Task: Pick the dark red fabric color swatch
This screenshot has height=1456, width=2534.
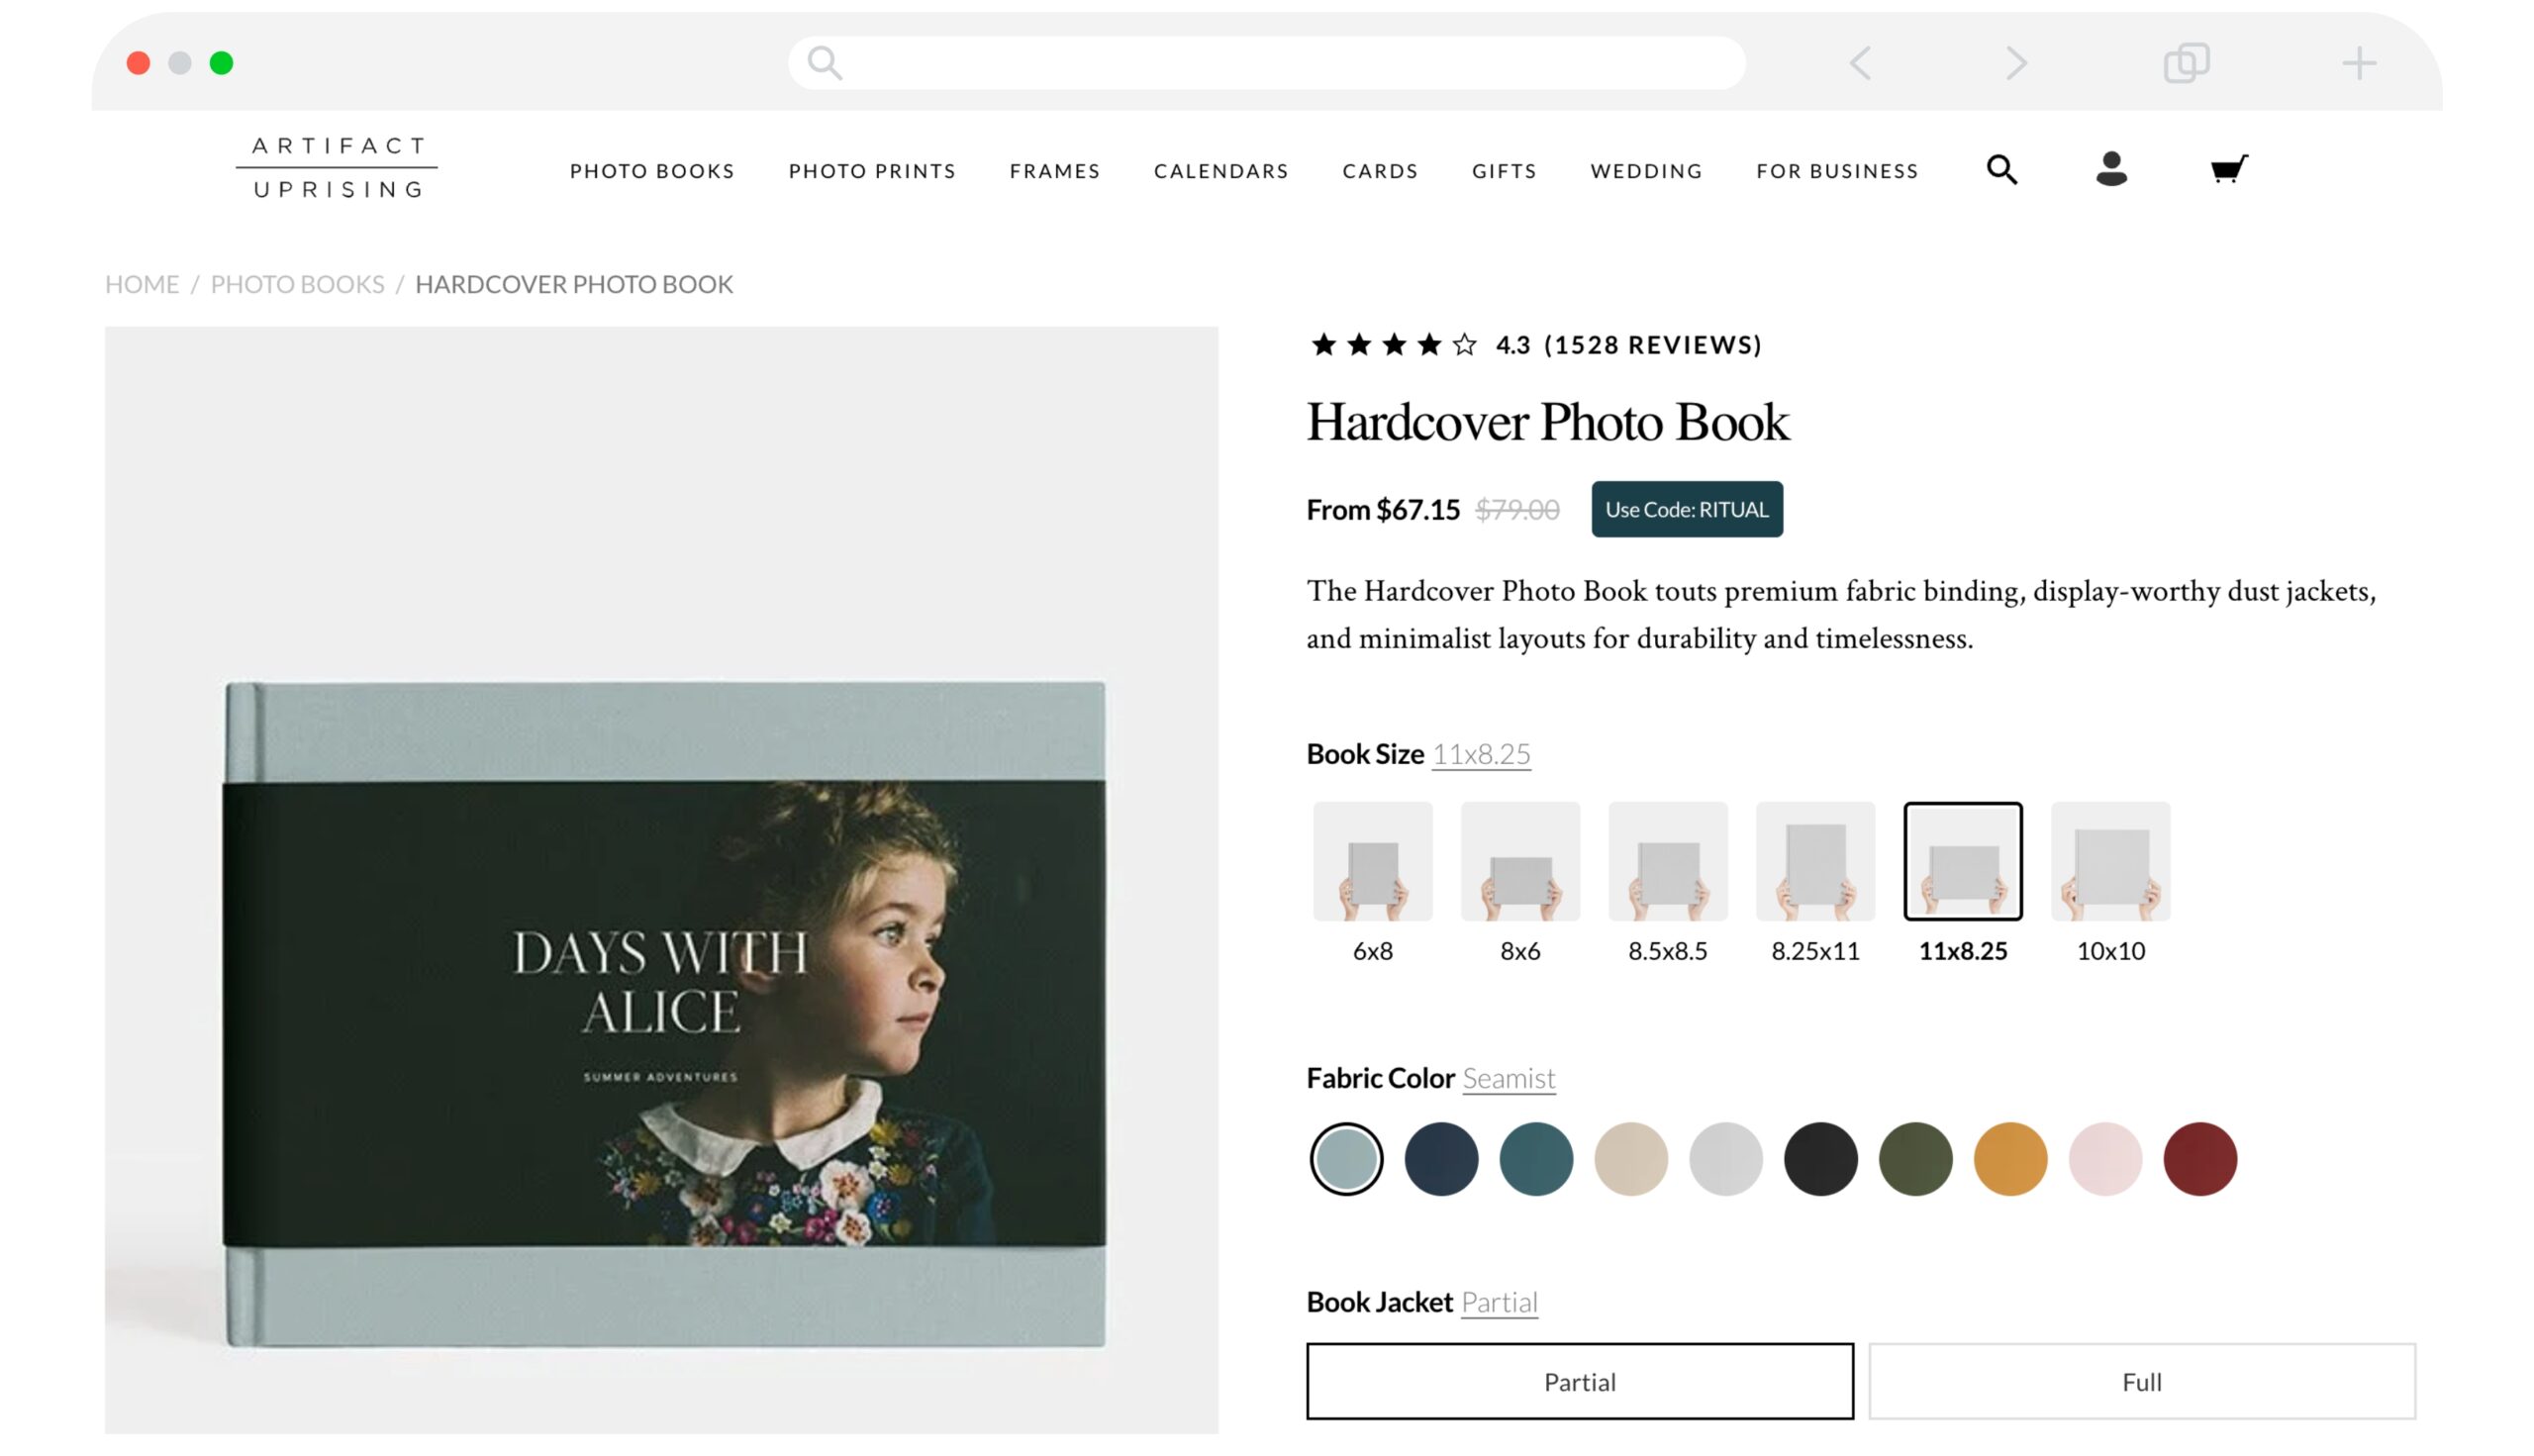Action: (x=2199, y=1159)
